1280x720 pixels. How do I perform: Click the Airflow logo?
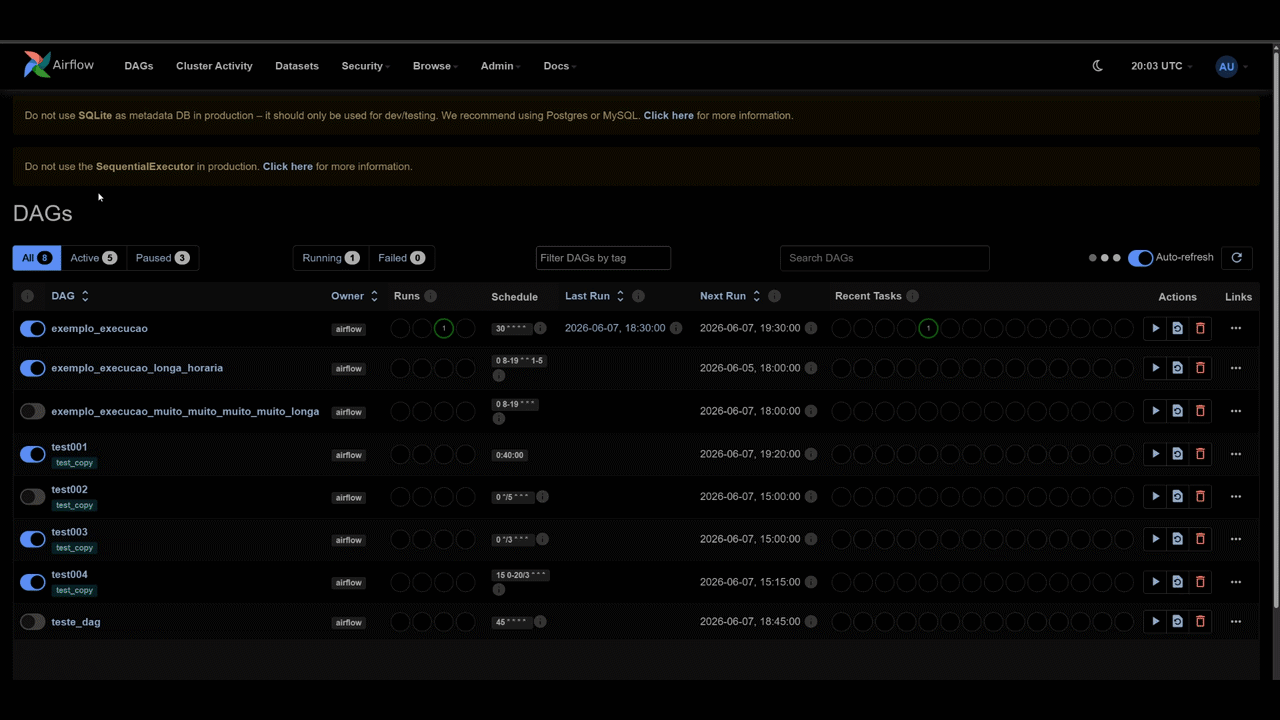point(59,65)
